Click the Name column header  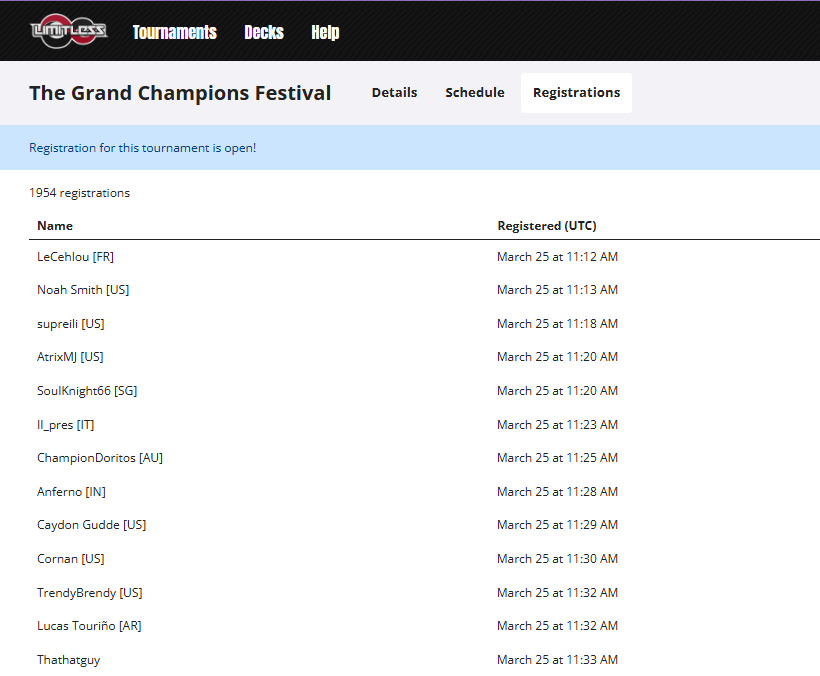tap(55, 226)
